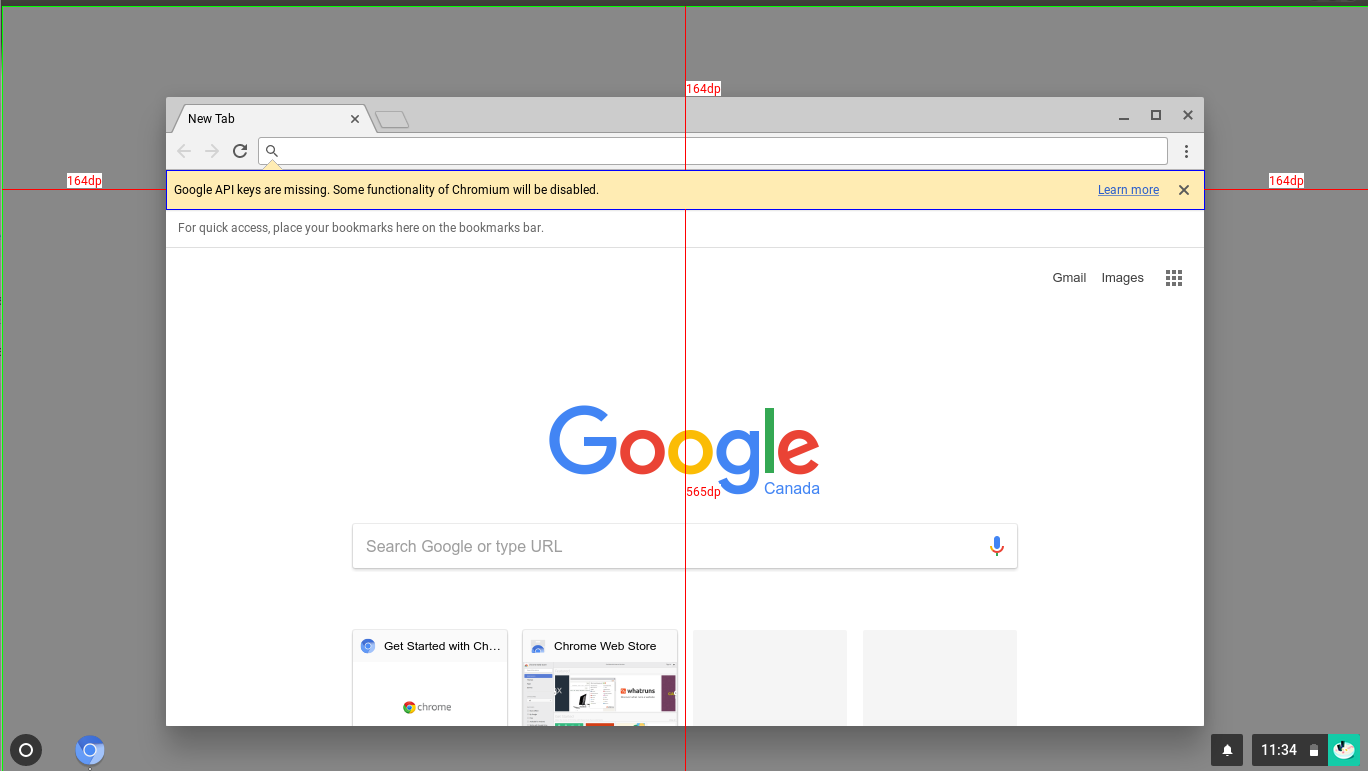This screenshot has height=771, width=1368.
Task: Launch Chromium from the shelf icon
Action: pyautogui.click(x=90, y=750)
